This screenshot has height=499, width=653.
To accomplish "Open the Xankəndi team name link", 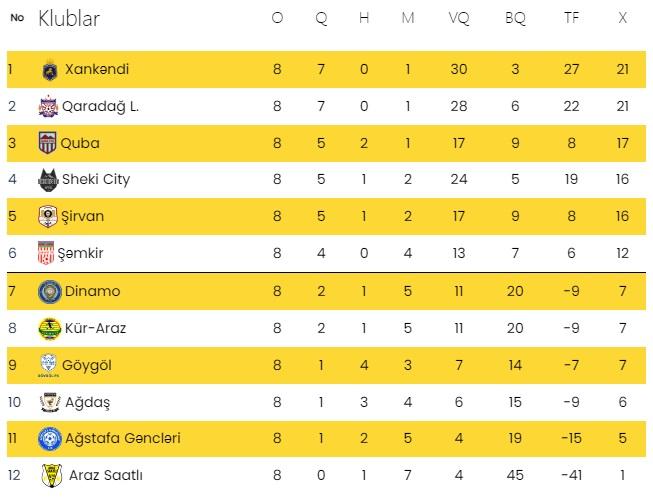I will [97, 70].
